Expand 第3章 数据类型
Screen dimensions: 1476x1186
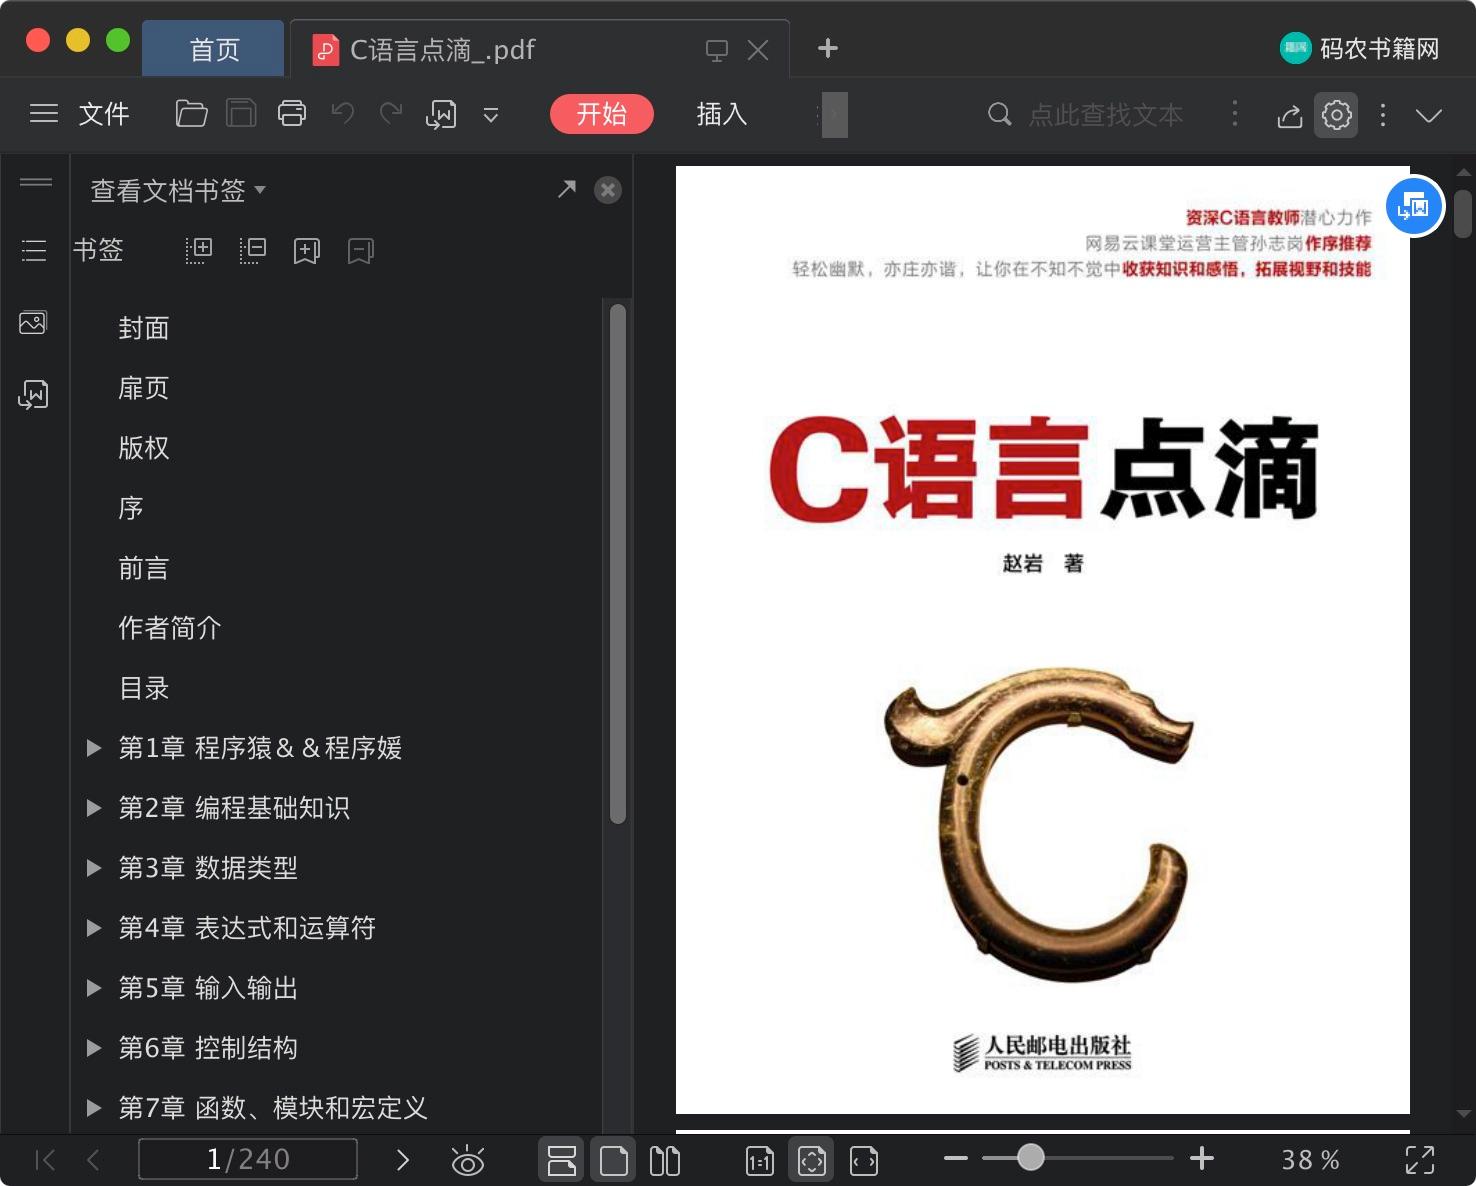[x=94, y=867]
